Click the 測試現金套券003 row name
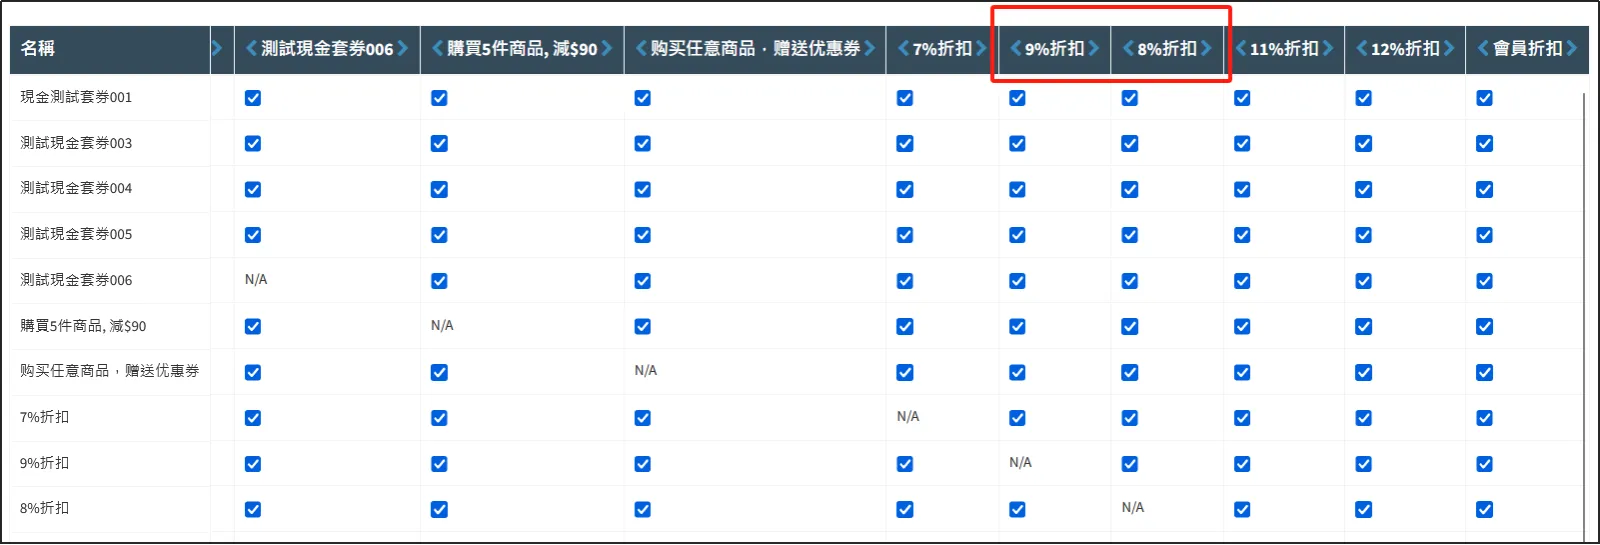1600x545 pixels. click(76, 143)
